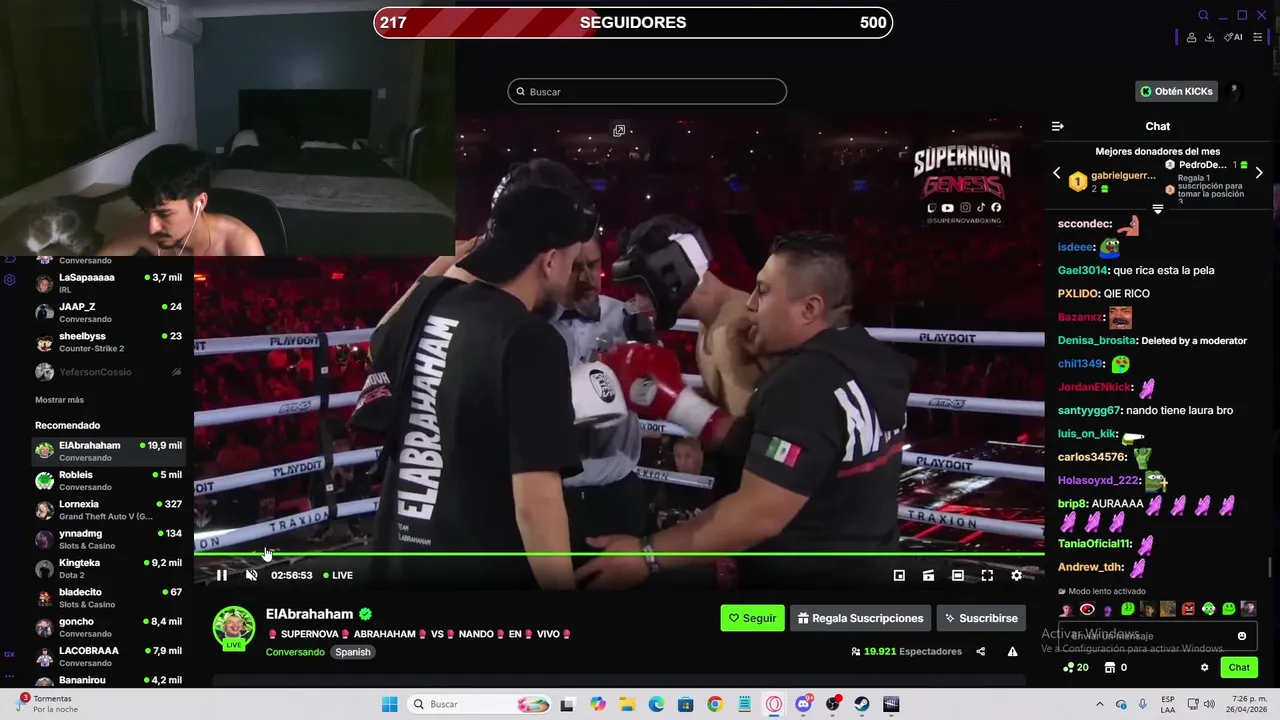Click the Spanish language tag
The image size is (1280, 720).
pyautogui.click(x=352, y=652)
